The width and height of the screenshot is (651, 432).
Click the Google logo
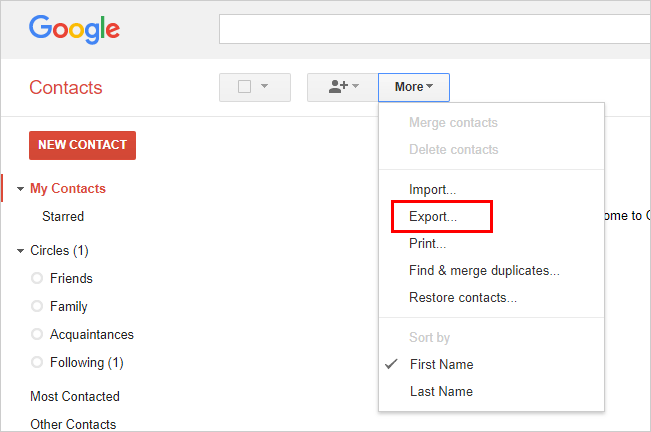point(74,29)
